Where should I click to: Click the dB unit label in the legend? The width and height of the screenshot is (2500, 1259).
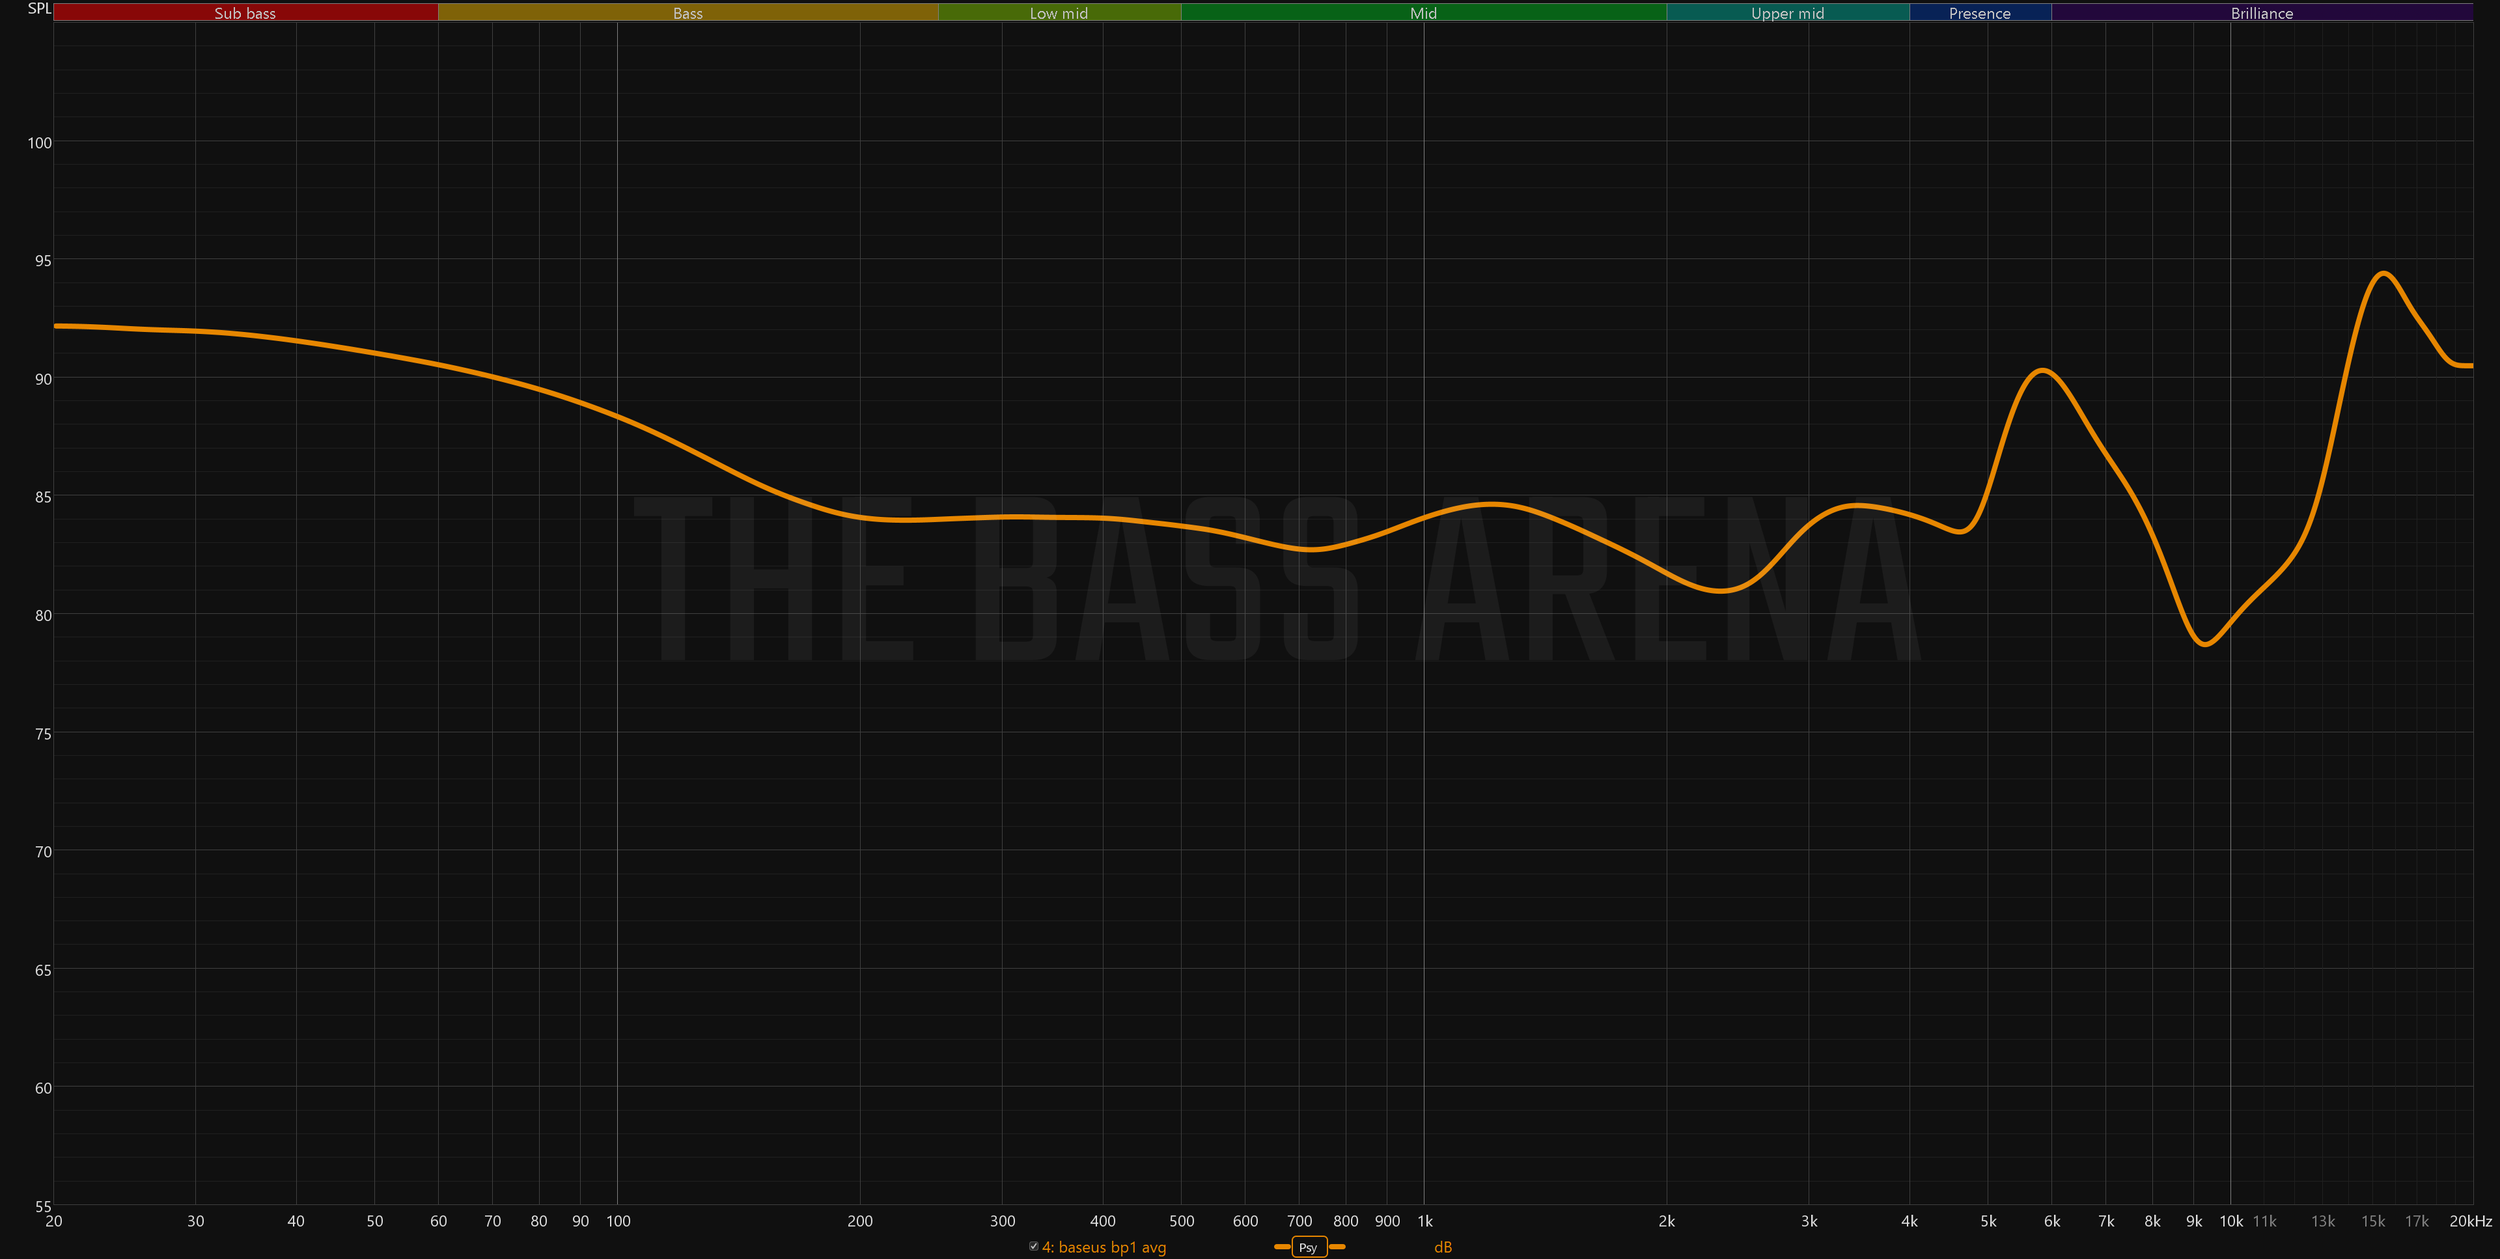pyautogui.click(x=1445, y=1247)
